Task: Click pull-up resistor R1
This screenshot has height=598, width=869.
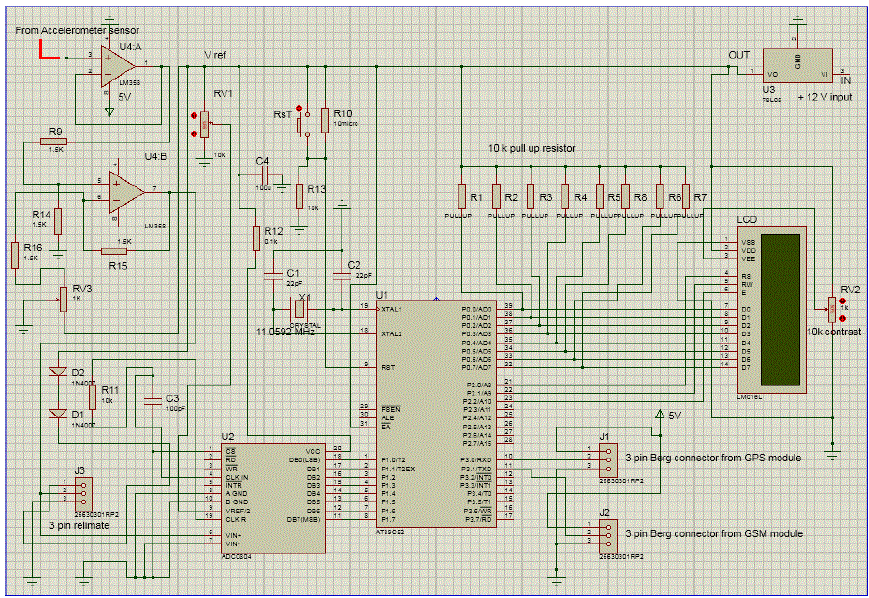Action: click(461, 197)
